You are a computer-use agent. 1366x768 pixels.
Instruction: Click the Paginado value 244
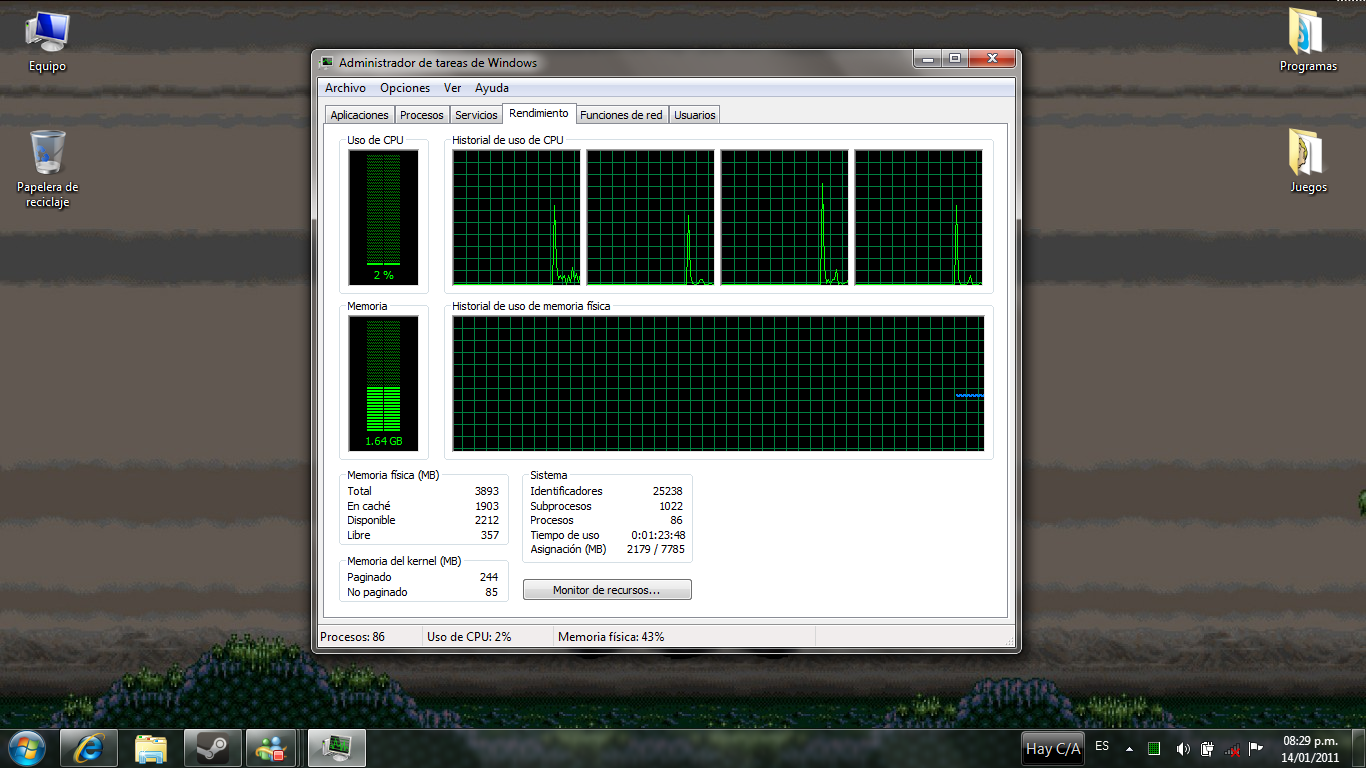(x=489, y=577)
